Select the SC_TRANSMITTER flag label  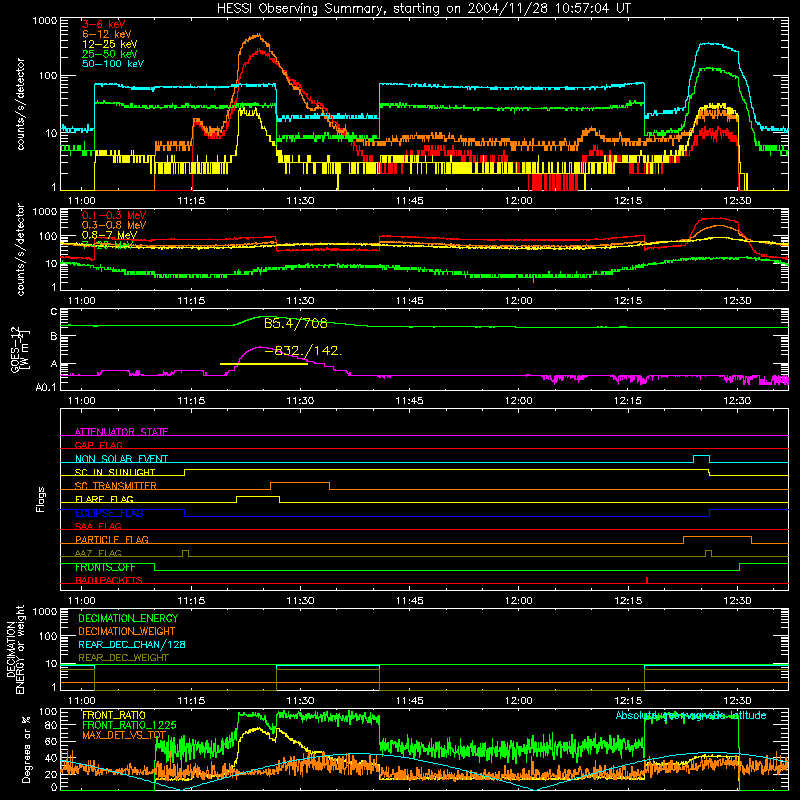coord(115,485)
